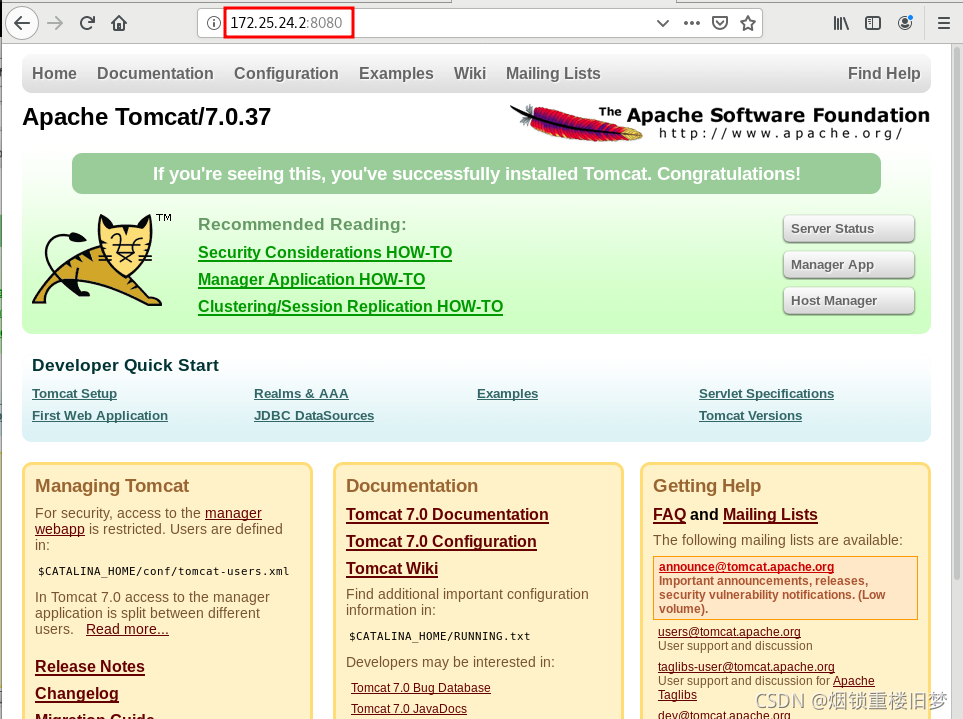Open the Tomcat Versions link
The height and width of the screenshot is (719, 963).
tap(751, 416)
